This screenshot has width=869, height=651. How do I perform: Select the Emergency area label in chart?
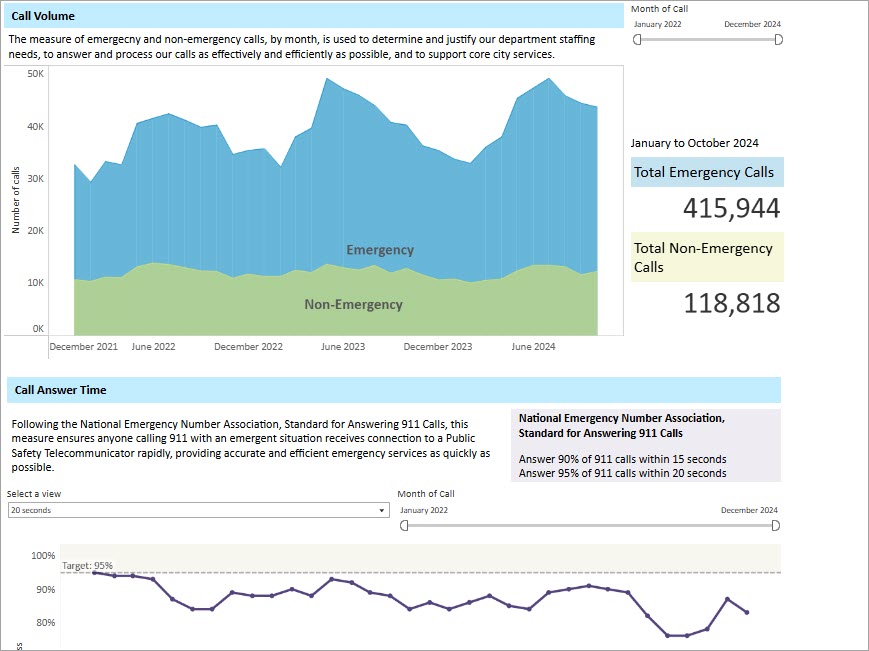[379, 250]
